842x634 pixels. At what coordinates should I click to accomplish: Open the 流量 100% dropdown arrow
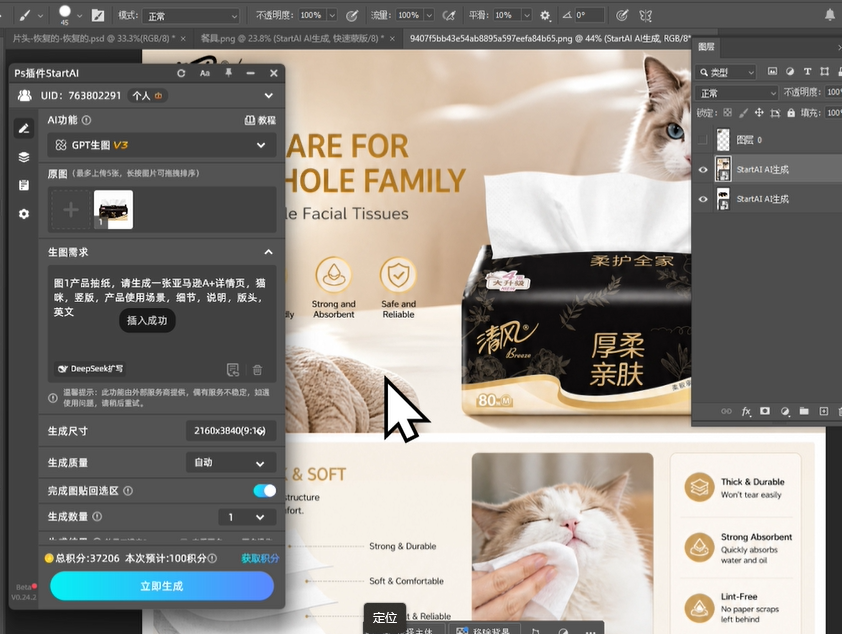429,16
